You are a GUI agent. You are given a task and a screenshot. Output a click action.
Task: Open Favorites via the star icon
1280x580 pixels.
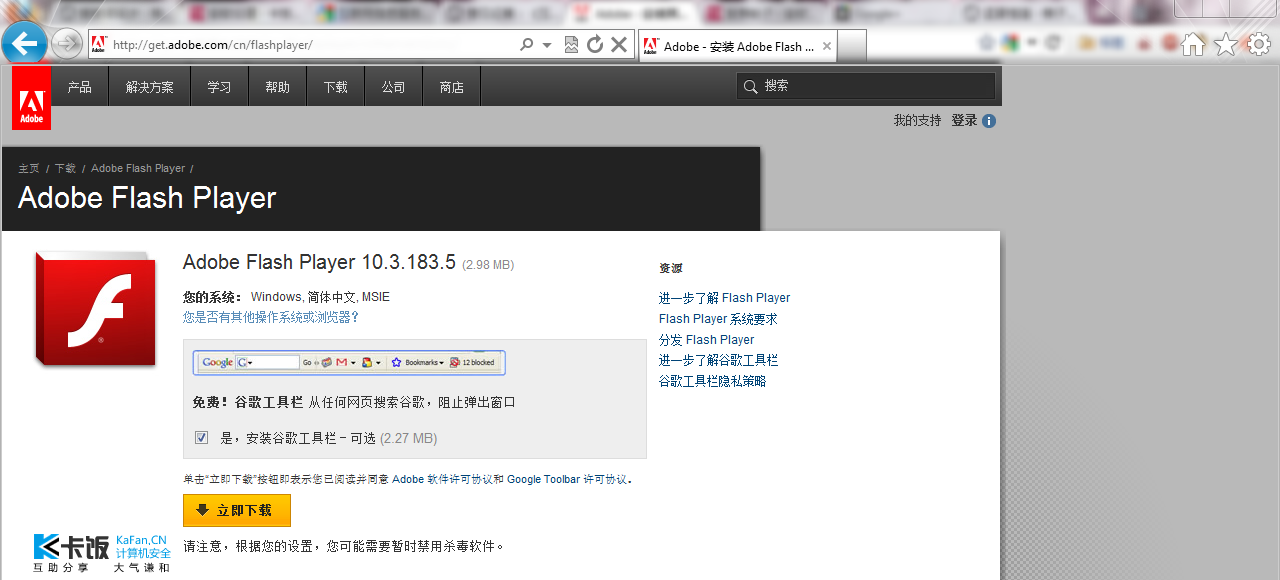coord(1226,44)
